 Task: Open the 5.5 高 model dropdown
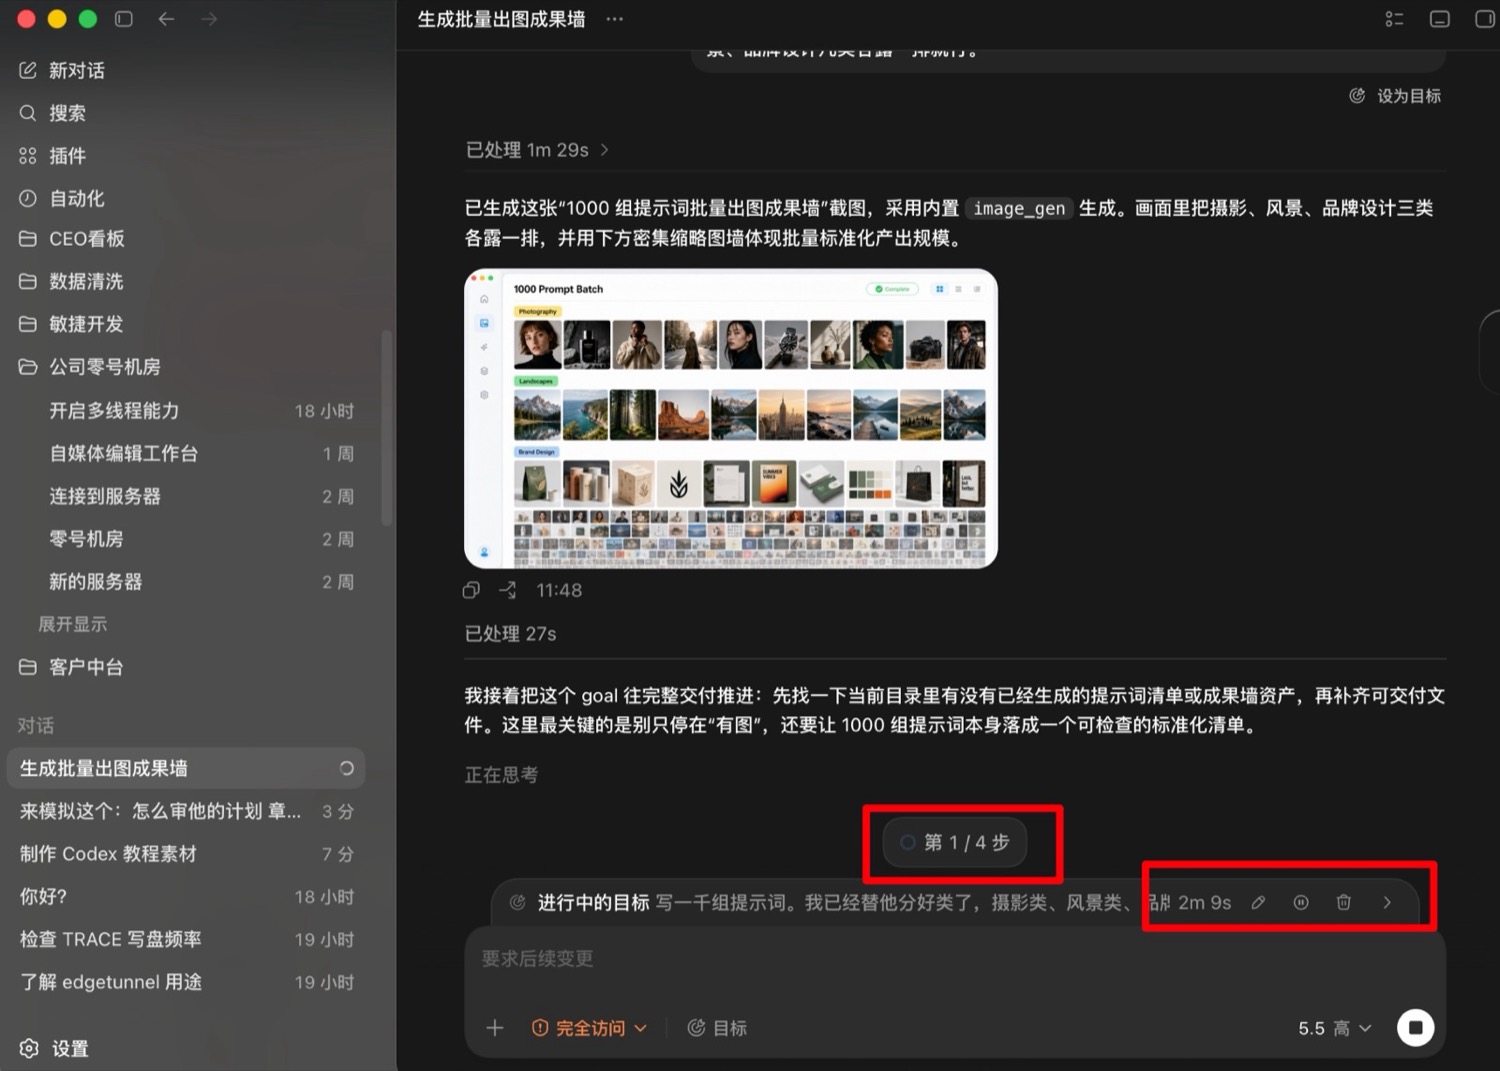pyautogui.click(x=1335, y=1028)
